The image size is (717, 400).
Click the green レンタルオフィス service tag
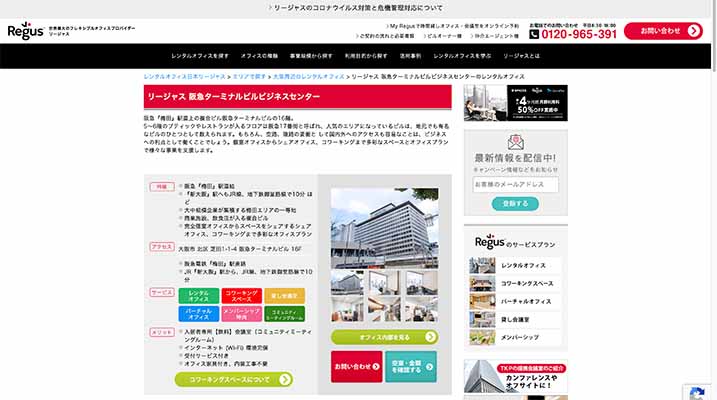click(198, 296)
